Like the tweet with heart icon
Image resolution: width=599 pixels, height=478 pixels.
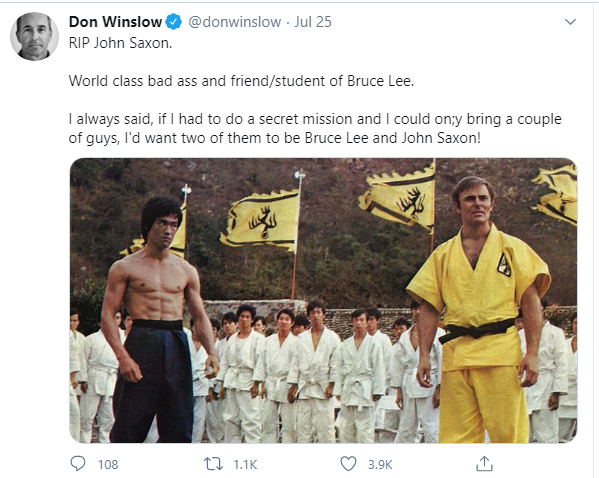tap(348, 464)
